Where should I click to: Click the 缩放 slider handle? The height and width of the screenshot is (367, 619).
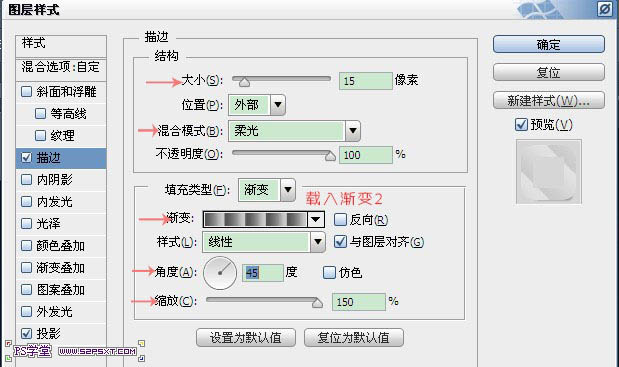[317, 303]
